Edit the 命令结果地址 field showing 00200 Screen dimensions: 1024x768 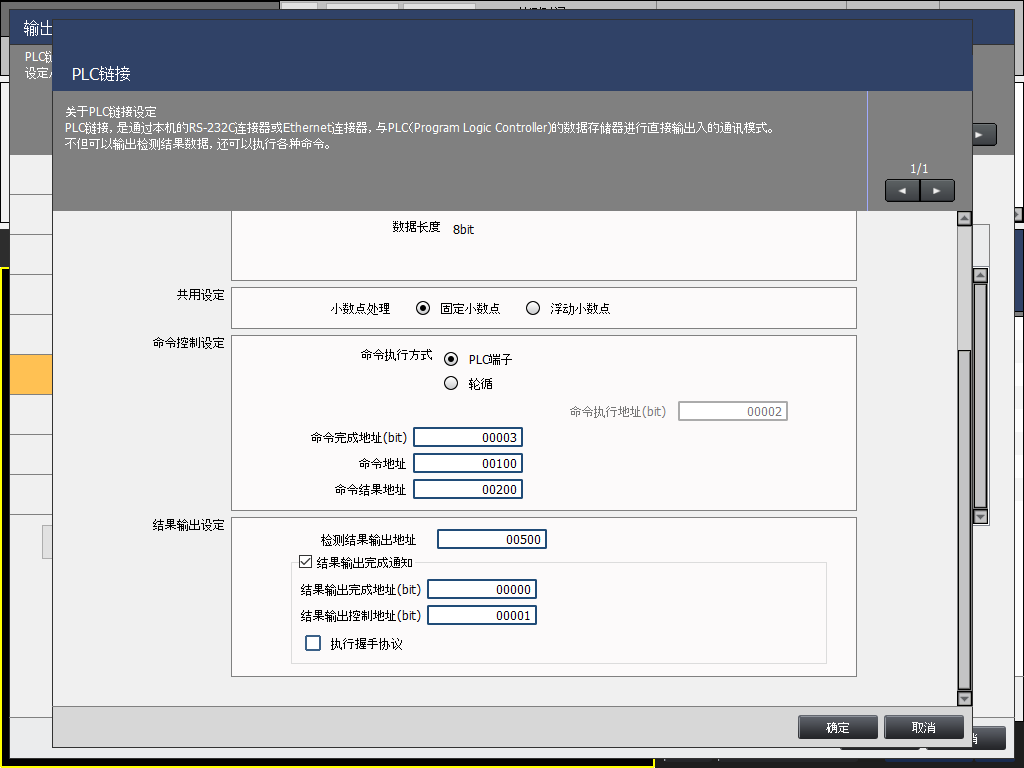(468, 489)
